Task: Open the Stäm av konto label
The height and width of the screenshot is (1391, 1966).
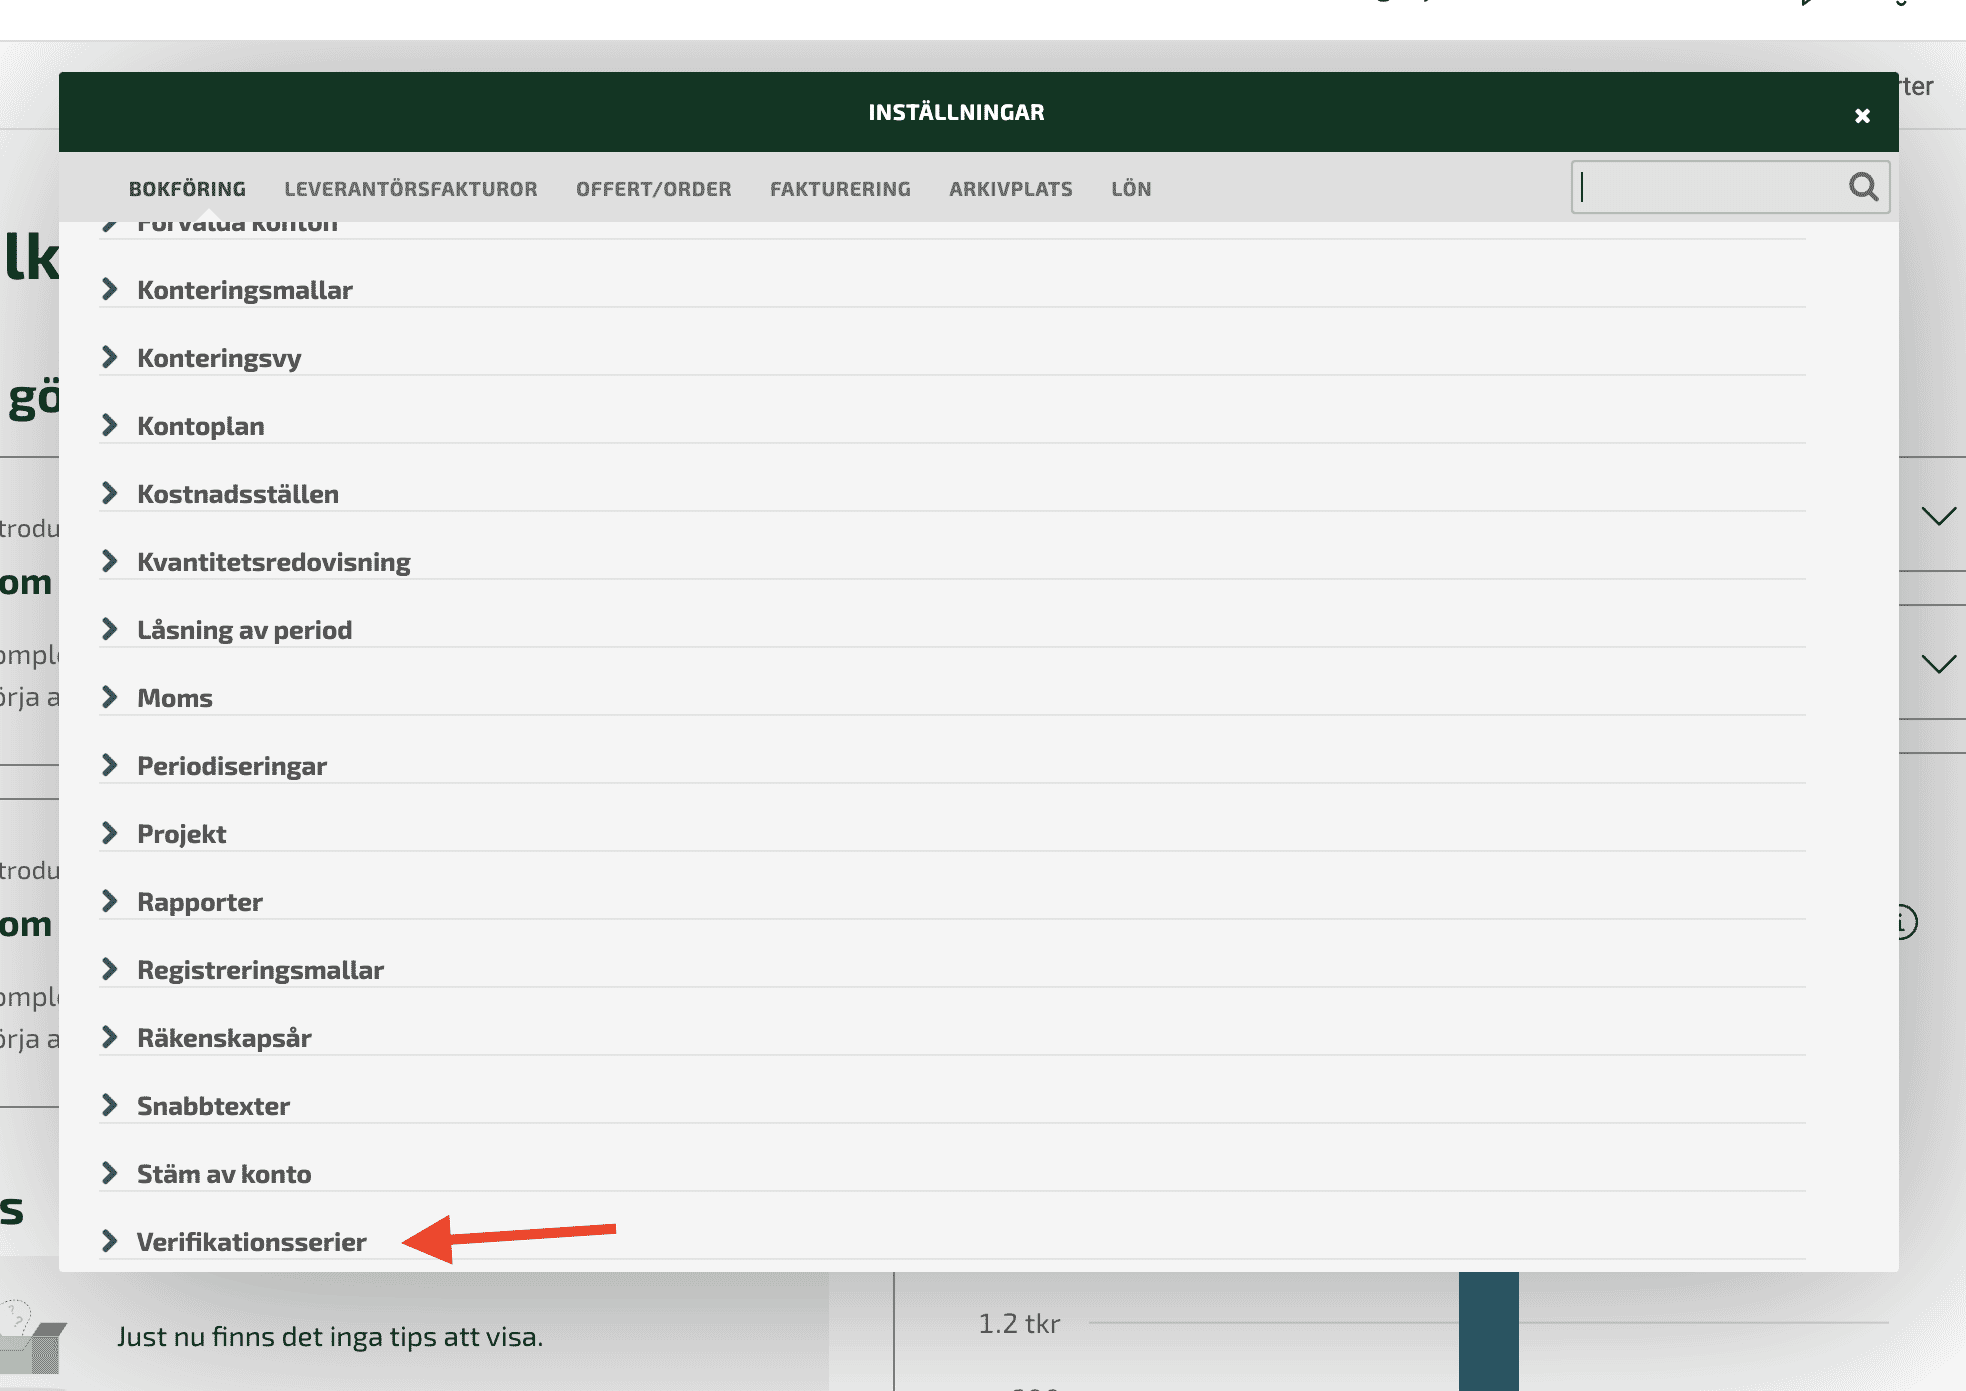Action: tap(224, 1174)
